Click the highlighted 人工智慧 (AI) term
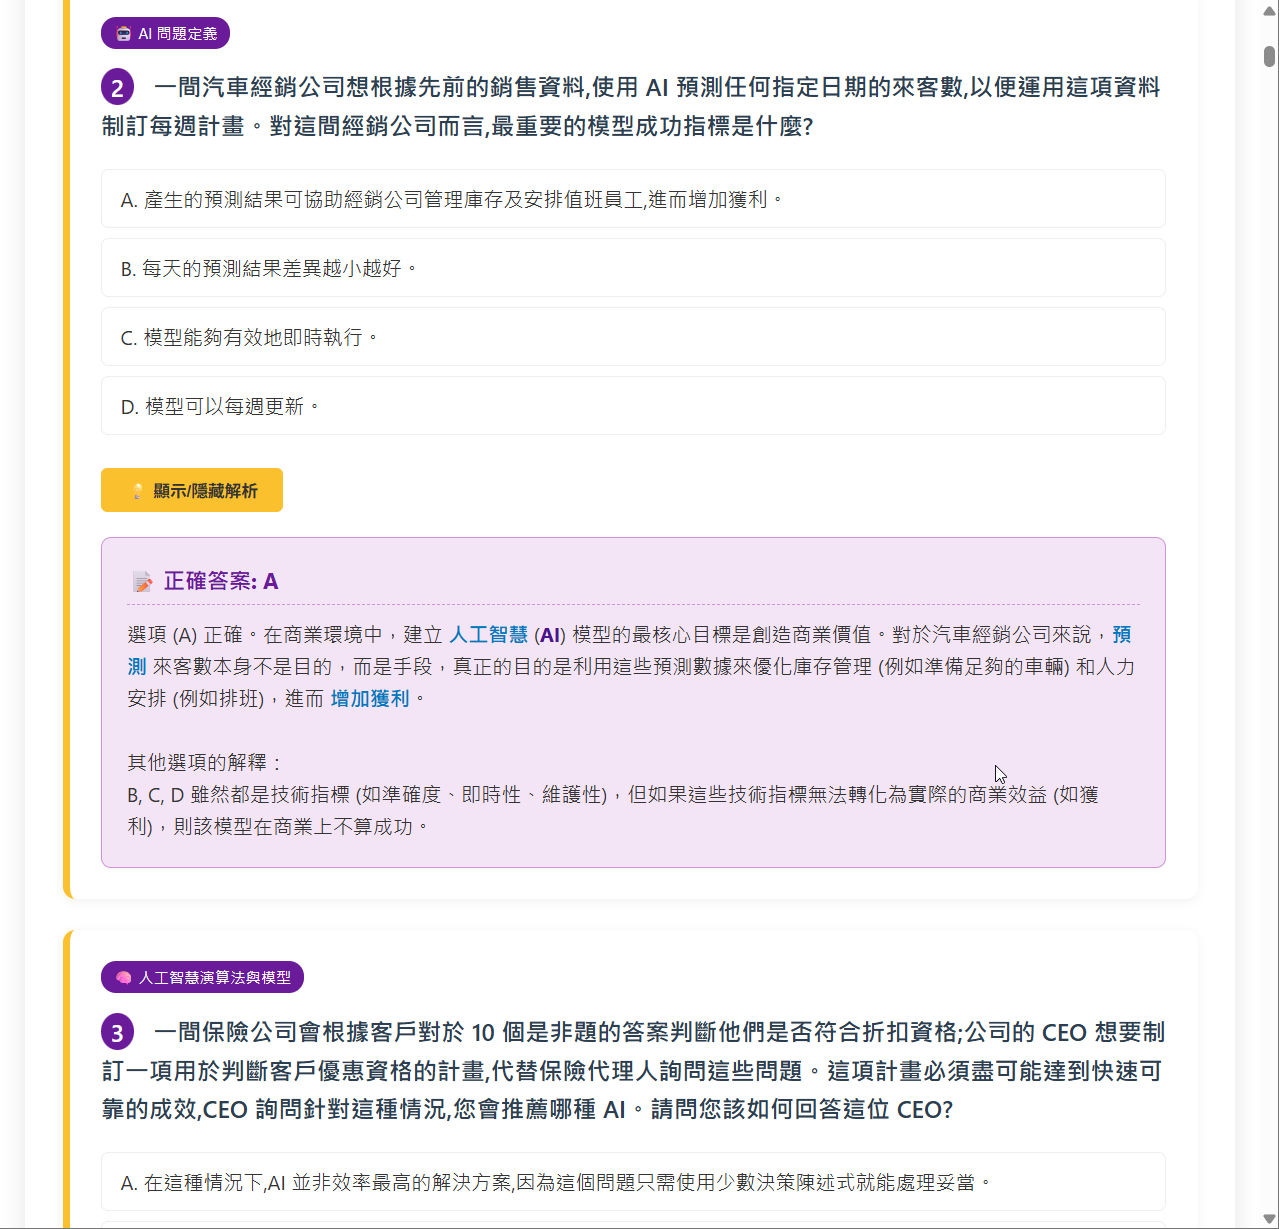The height and width of the screenshot is (1229, 1279). tap(508, 635)
